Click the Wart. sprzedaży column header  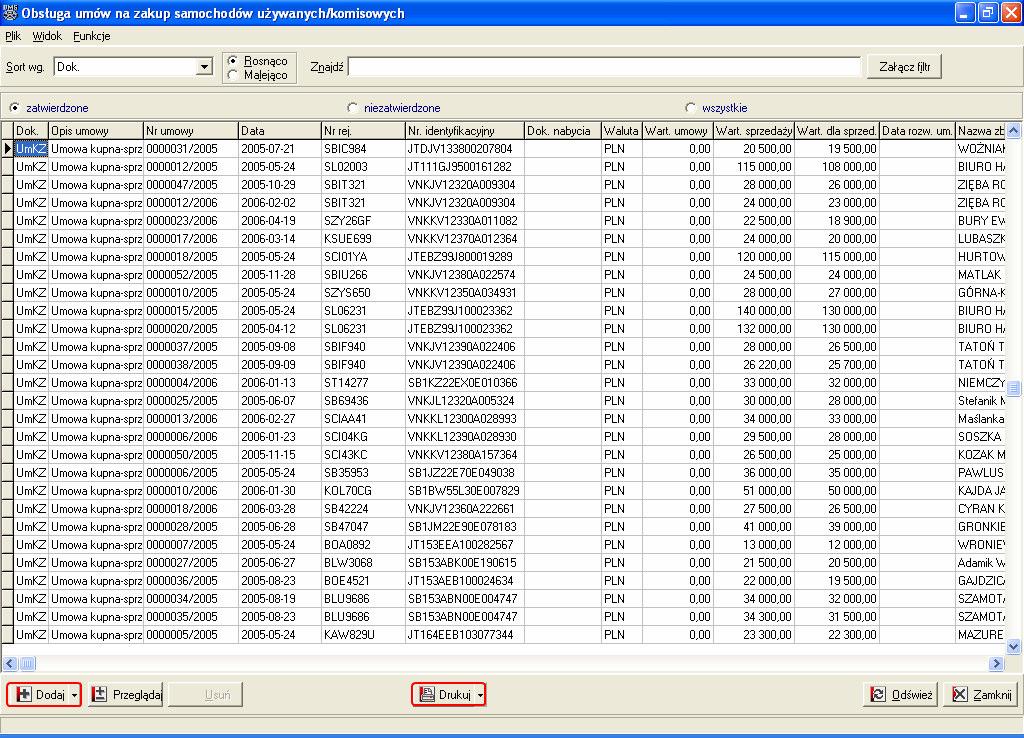754,131
